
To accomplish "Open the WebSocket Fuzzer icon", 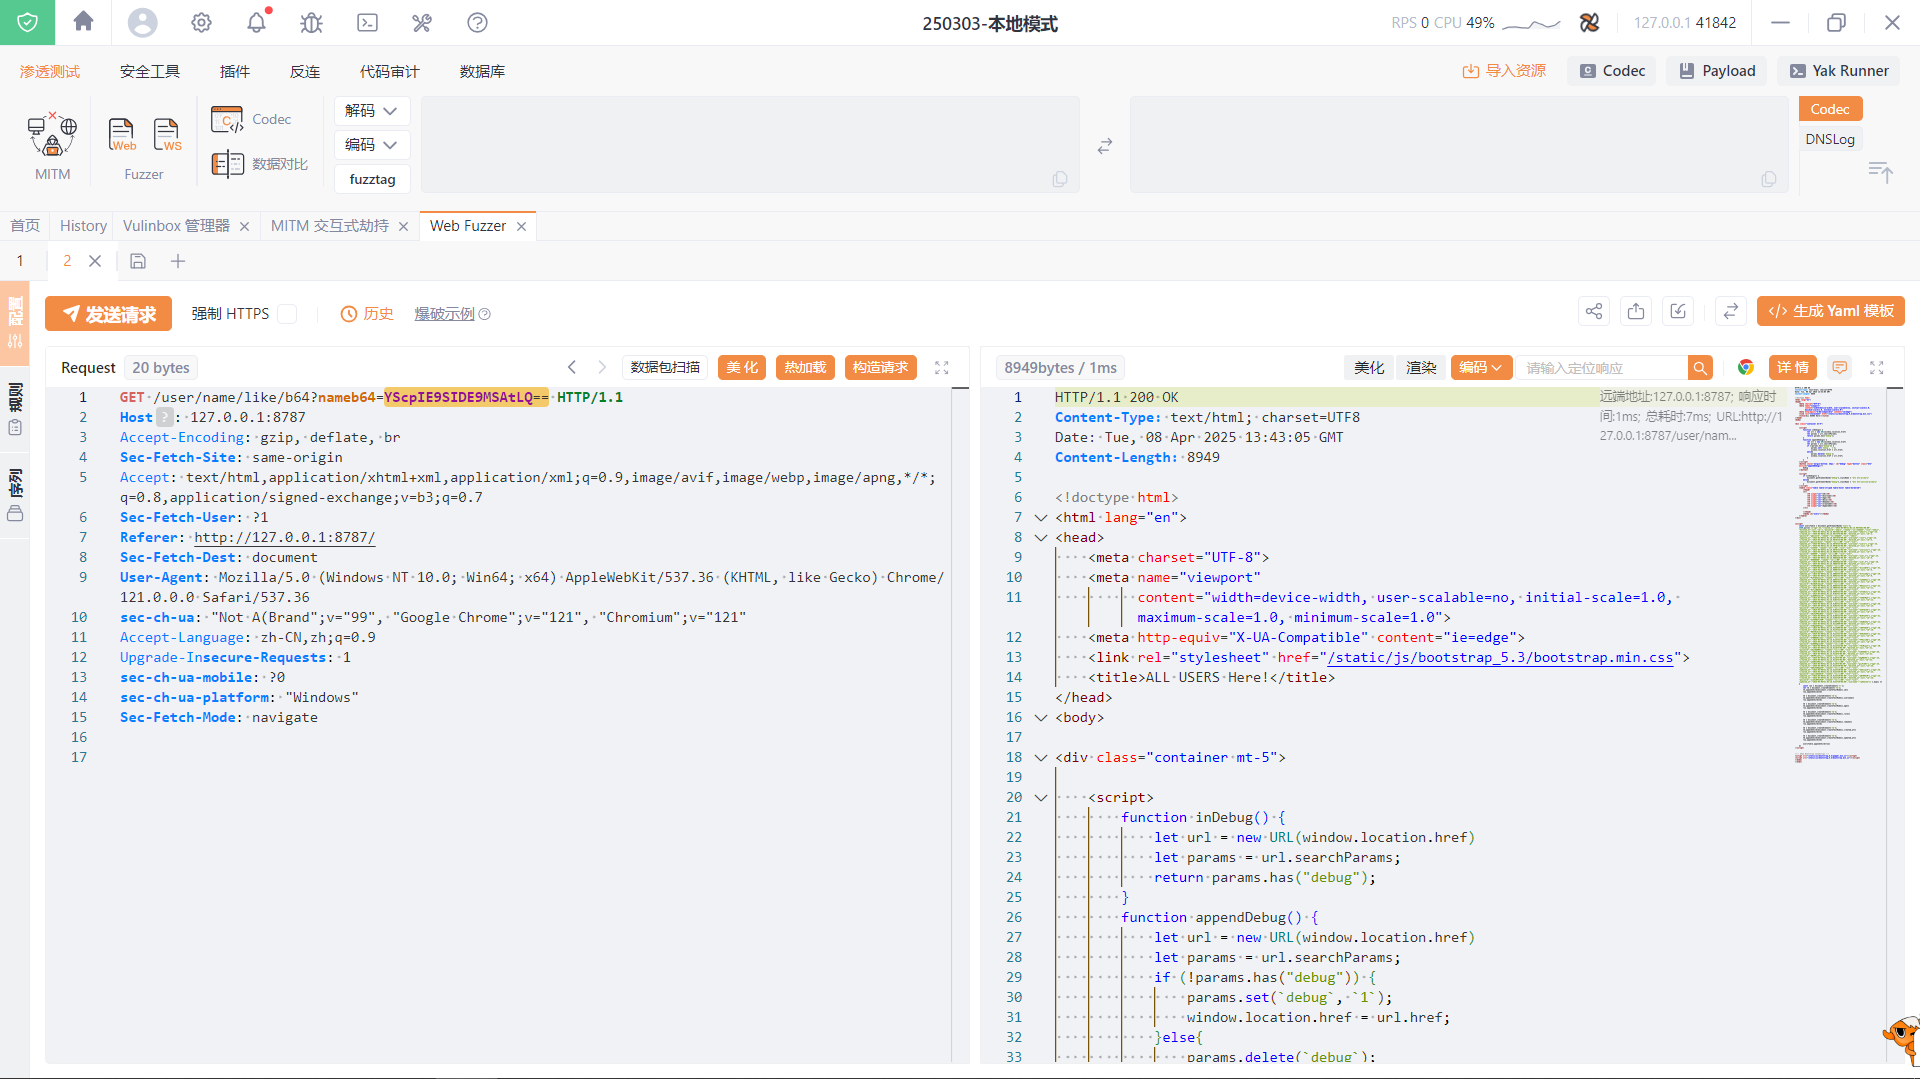I will (167, 135).
